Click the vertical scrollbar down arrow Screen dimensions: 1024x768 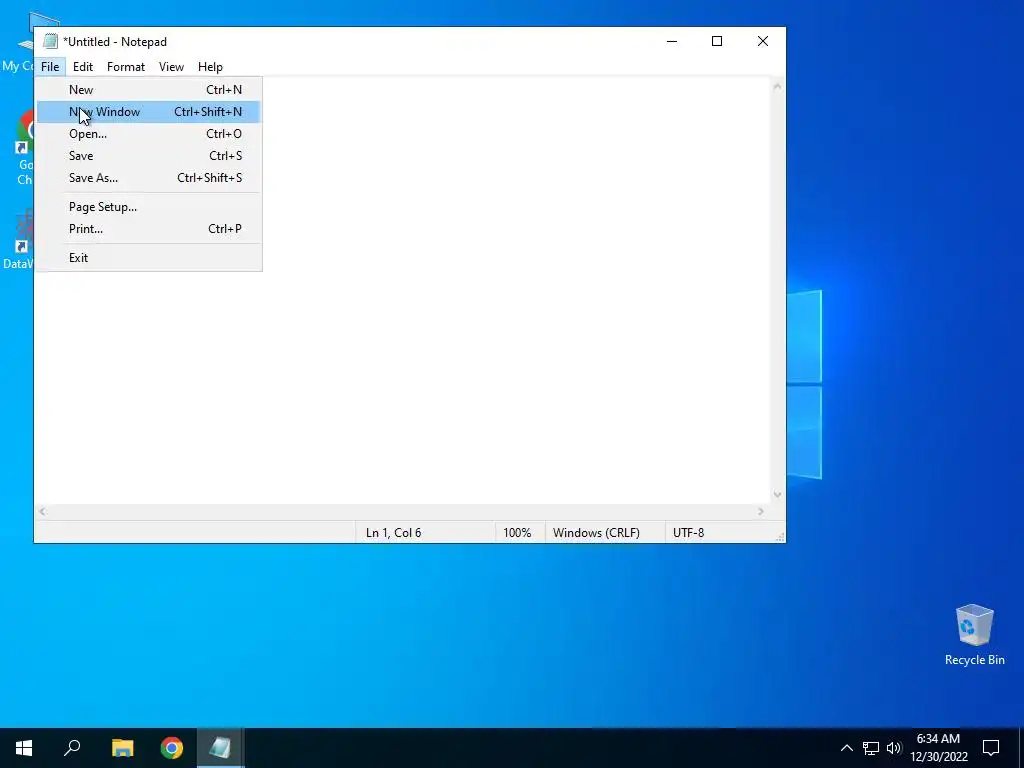coord(777,494)
